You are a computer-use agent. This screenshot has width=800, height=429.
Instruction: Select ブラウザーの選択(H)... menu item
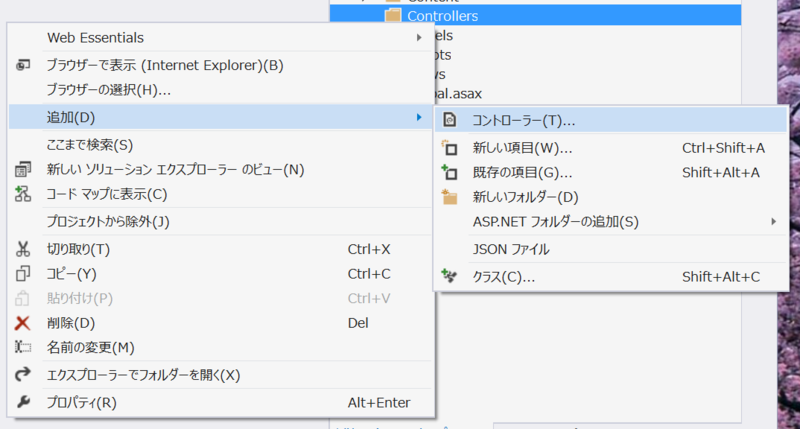(220, 90)
